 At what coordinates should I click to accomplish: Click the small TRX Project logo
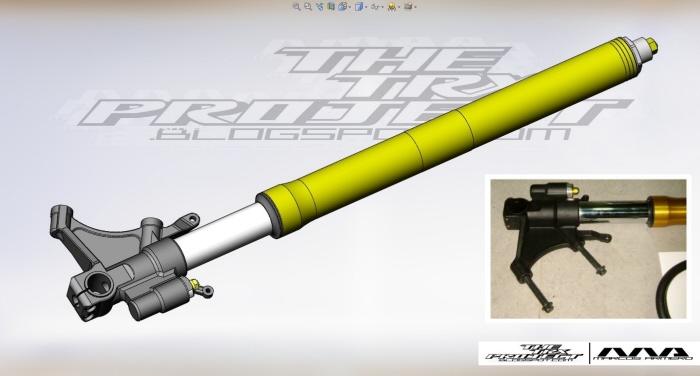pyautogui.click(x=533, y=353)
